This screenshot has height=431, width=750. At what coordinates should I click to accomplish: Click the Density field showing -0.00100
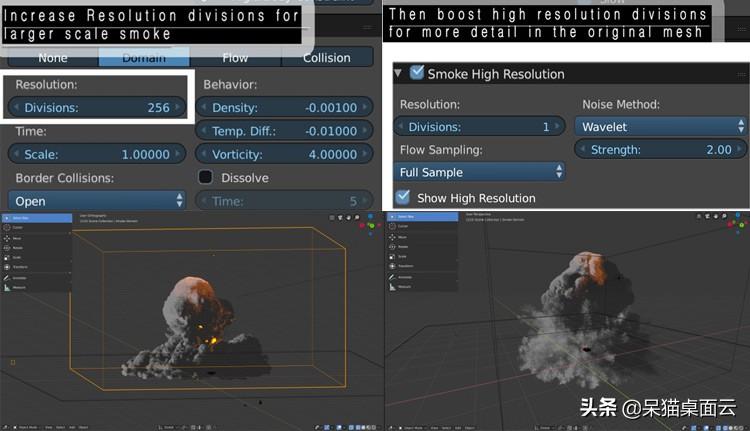pyautogui.click(x=284, y=107)
